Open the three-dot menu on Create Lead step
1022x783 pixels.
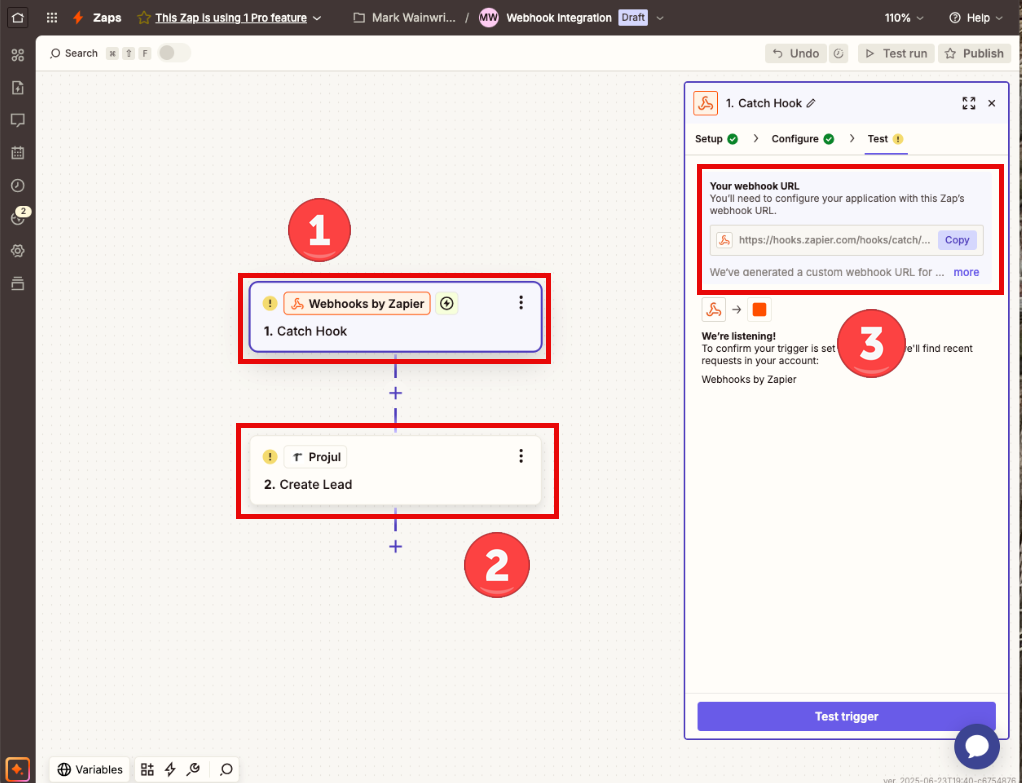tap(521, 455)
